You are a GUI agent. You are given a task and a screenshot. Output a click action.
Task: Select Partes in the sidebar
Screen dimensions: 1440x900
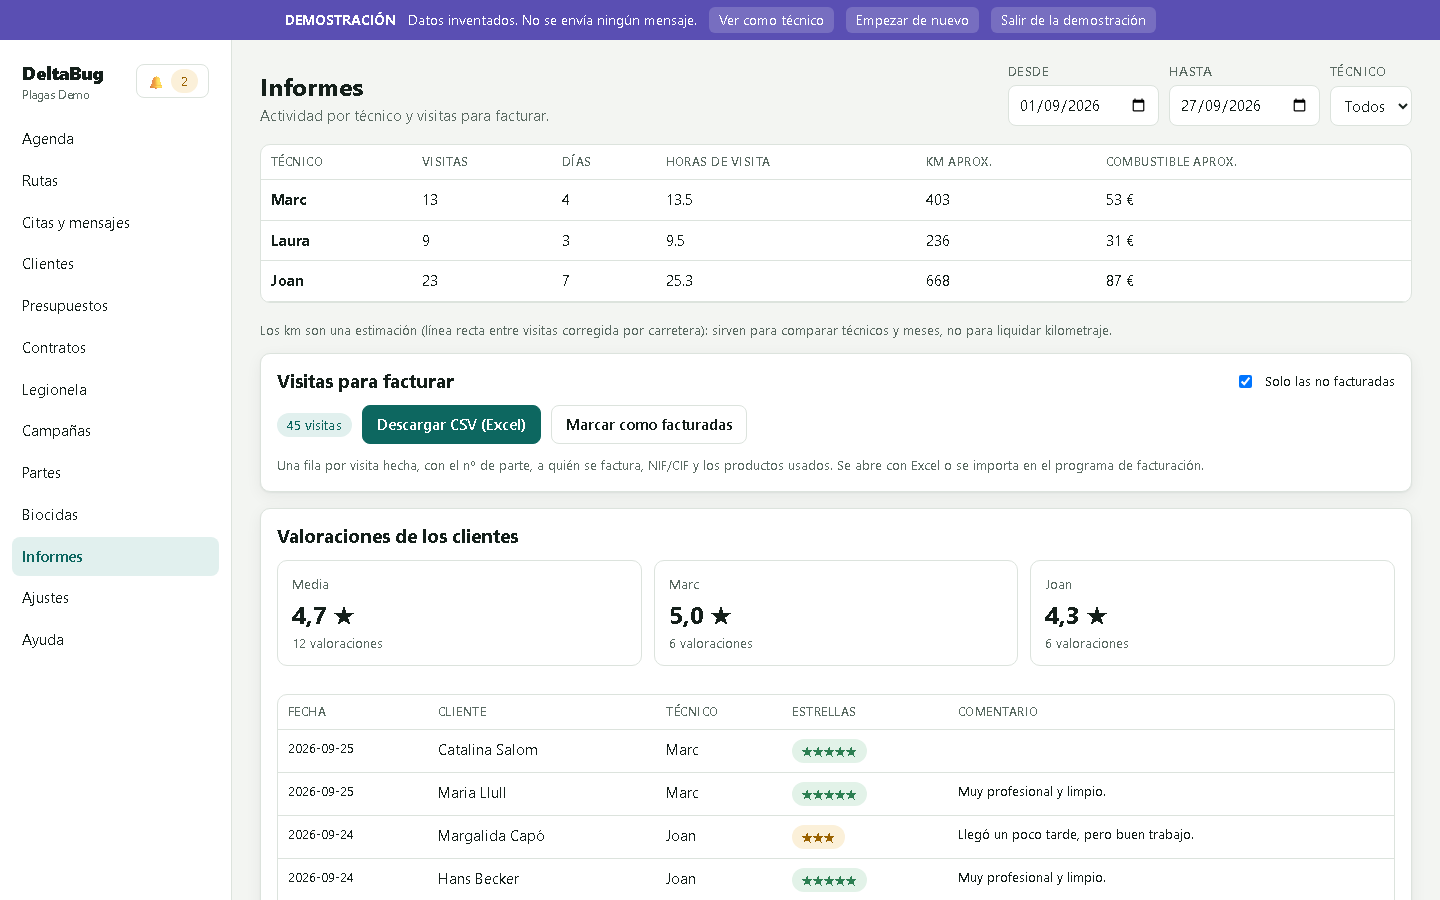tap(115, 473)
